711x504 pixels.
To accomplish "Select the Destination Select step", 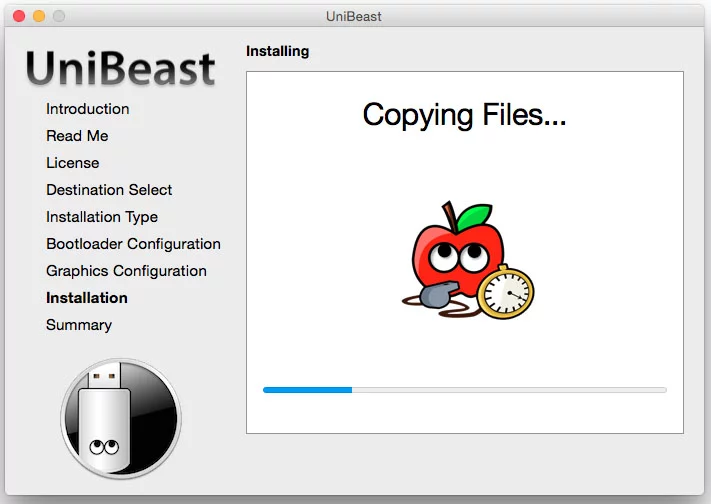I will click(109, 190).
